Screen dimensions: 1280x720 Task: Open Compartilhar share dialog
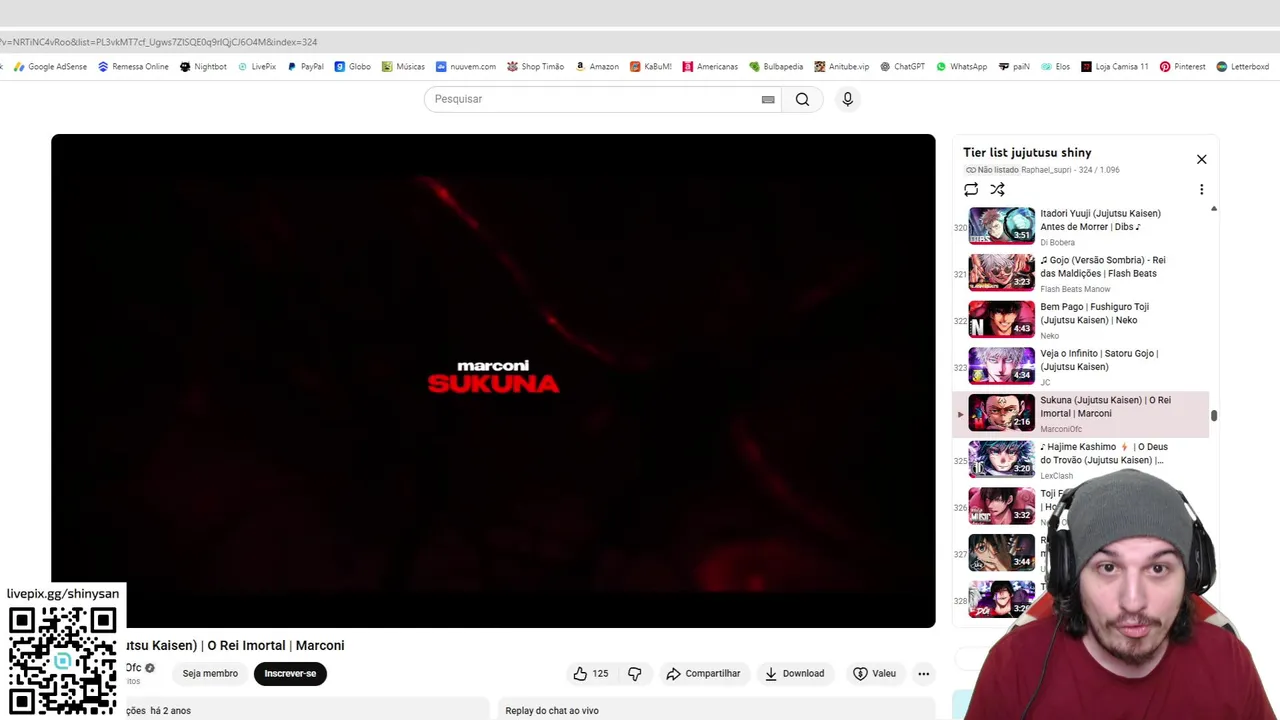pos(703,674)
